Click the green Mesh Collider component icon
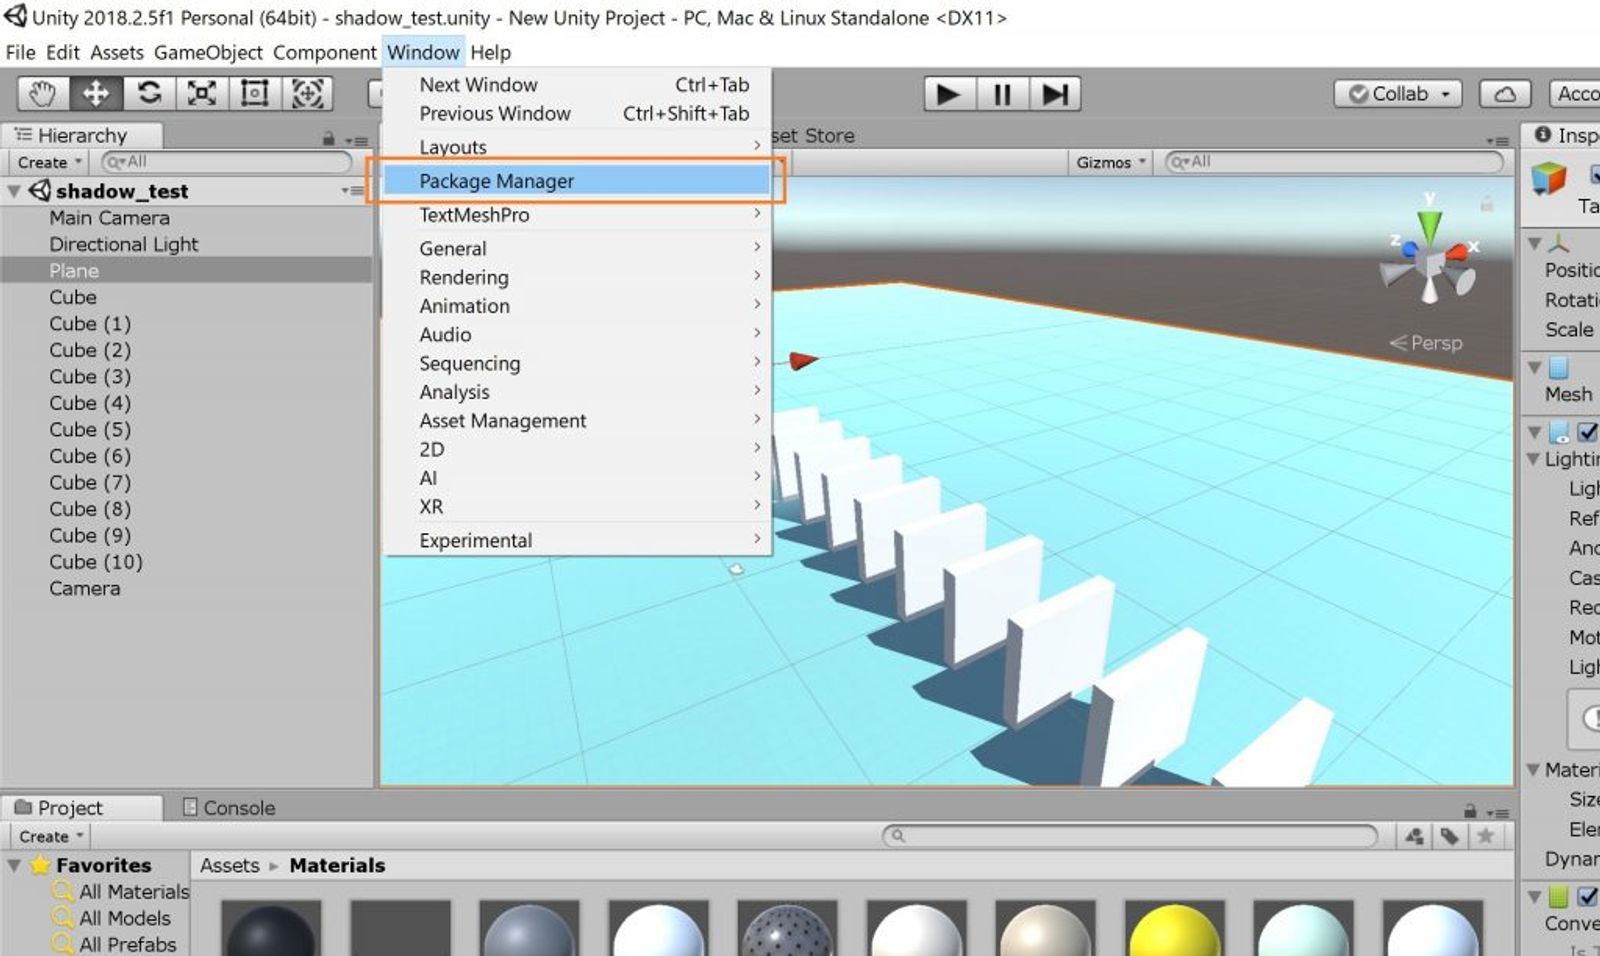The width and height of the screenshot is (1600, 956). (x=1559, y=896)
